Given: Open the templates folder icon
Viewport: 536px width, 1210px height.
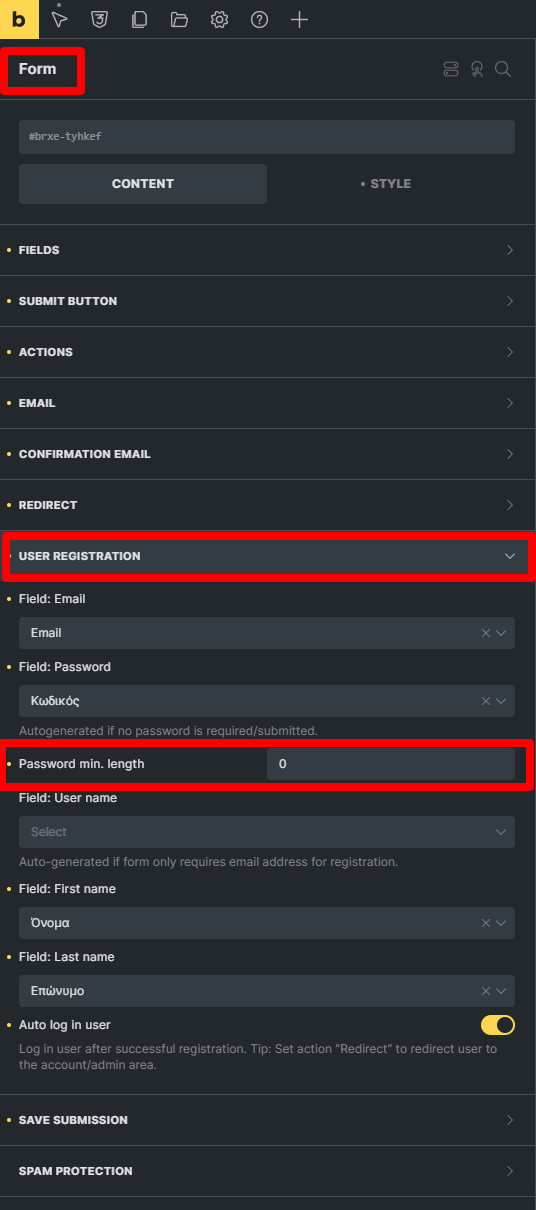Looking at the screenshot, I should 179,19.
